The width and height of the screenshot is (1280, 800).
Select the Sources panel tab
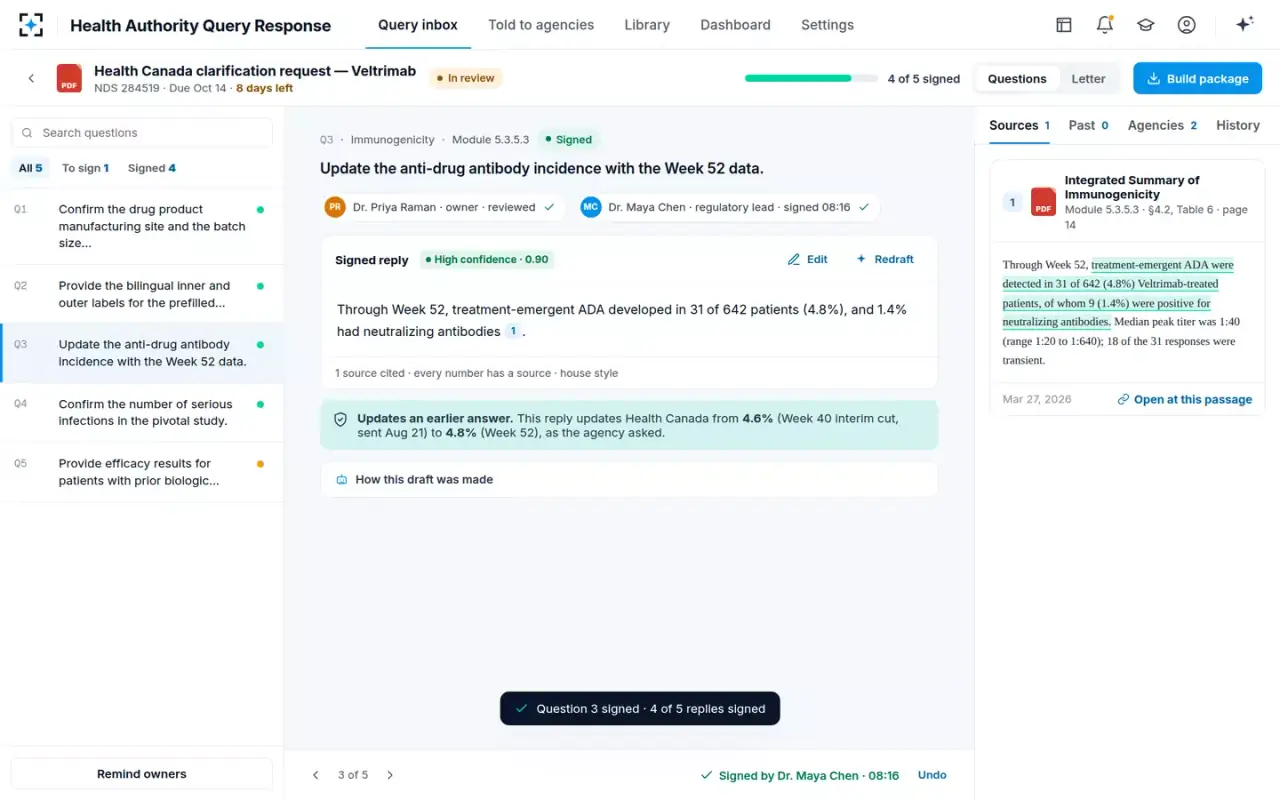pyautogui.click(x=1019, y=125)
